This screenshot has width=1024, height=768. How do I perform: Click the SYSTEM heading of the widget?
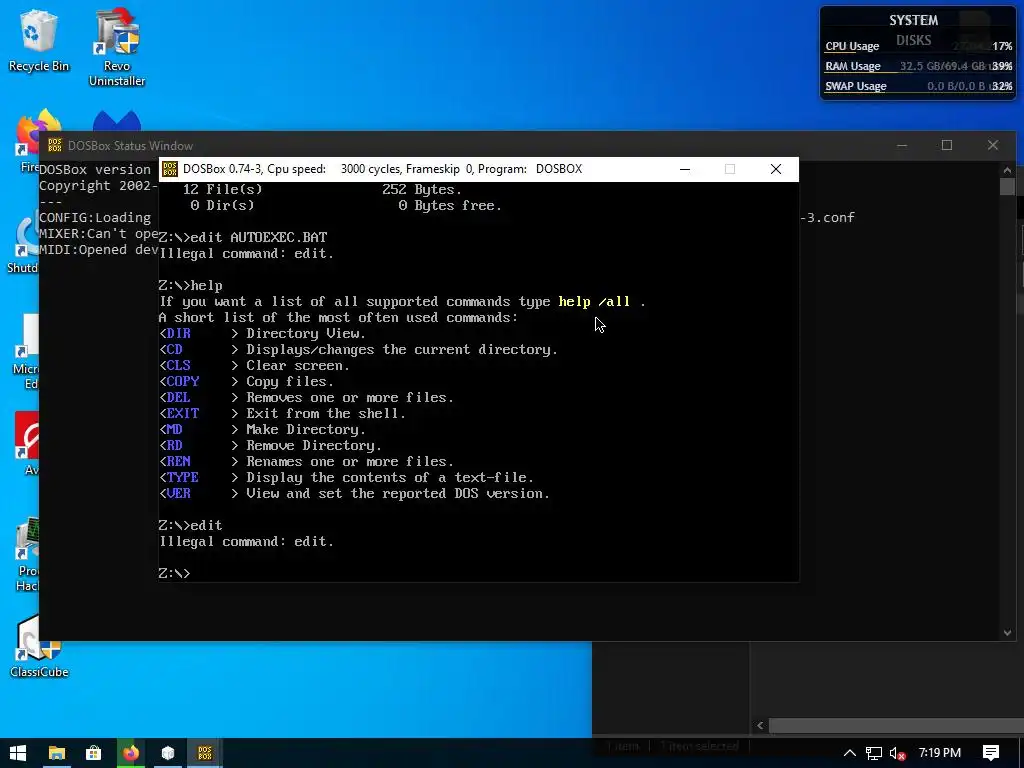(914, 20)
